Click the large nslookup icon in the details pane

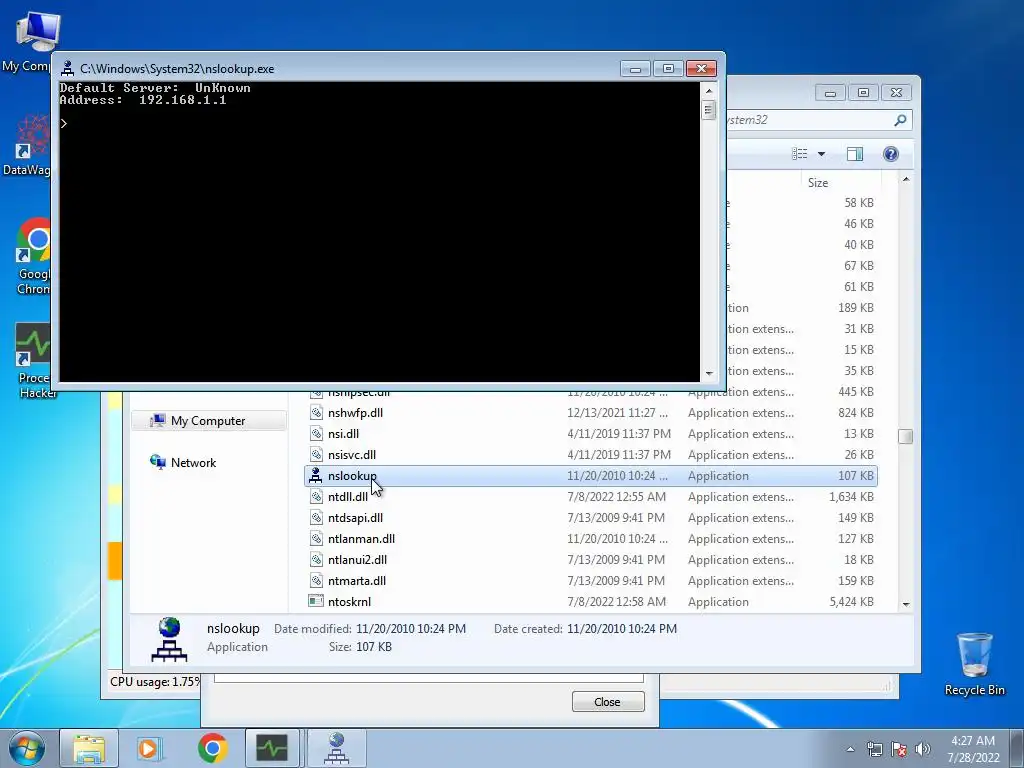click(x=169, y=639)
